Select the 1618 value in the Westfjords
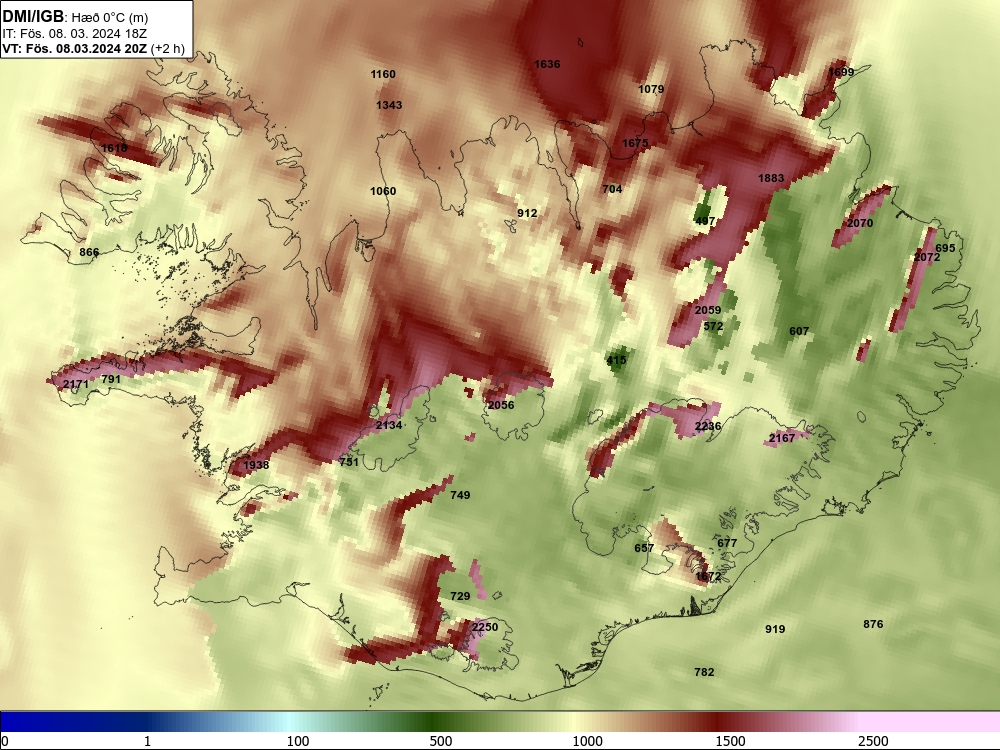The width and height of the screenshot is (1000, 750). [x=114, y=149]
